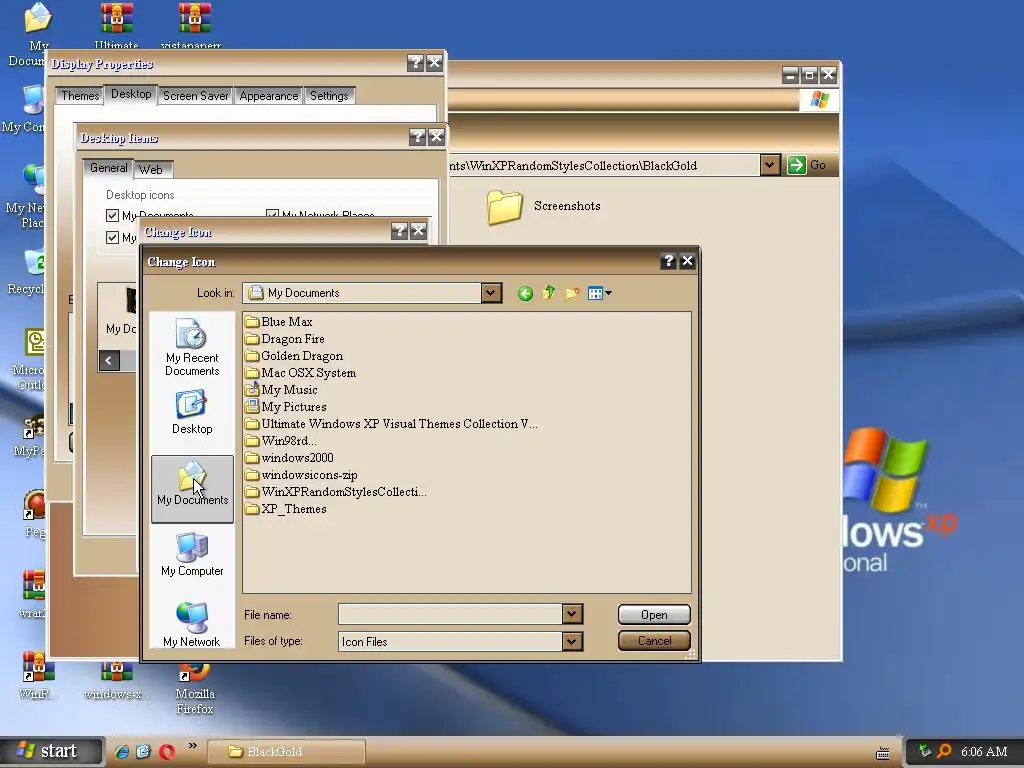Click the Open button
1024x768 pixels.
[x=654, y=615]
